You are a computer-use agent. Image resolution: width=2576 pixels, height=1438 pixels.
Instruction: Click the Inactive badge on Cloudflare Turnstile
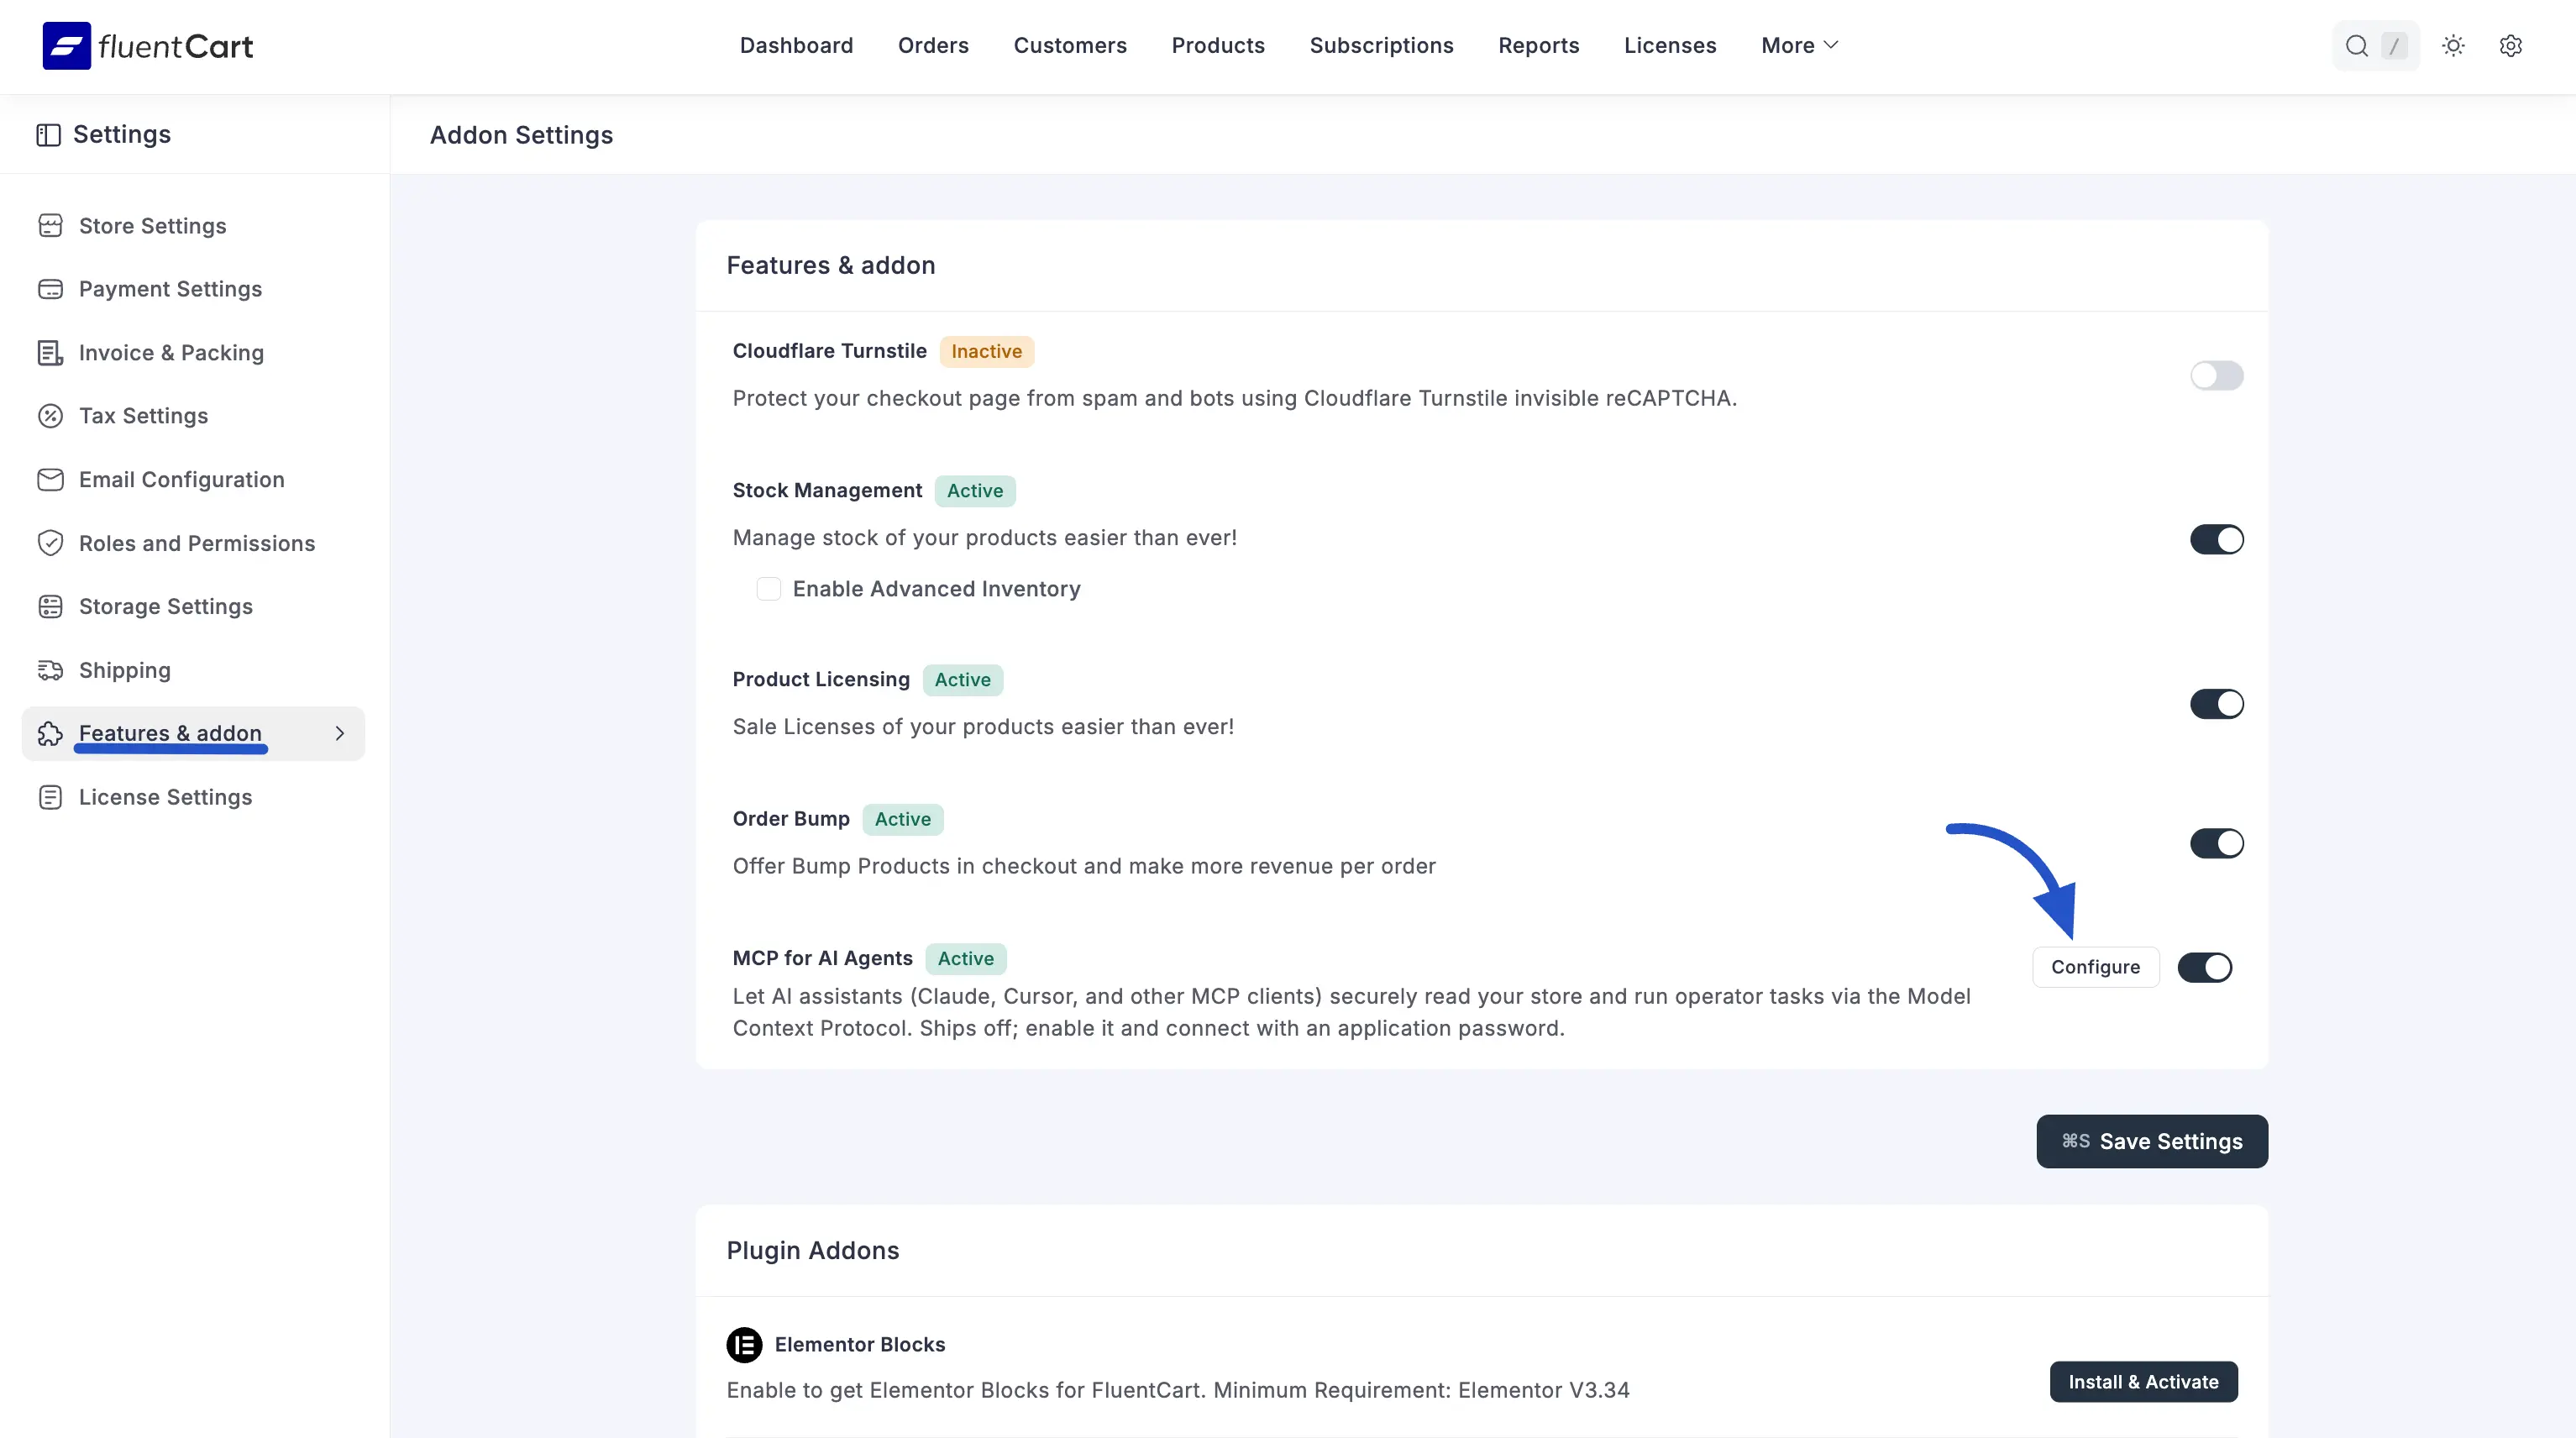tap(986, 352)
